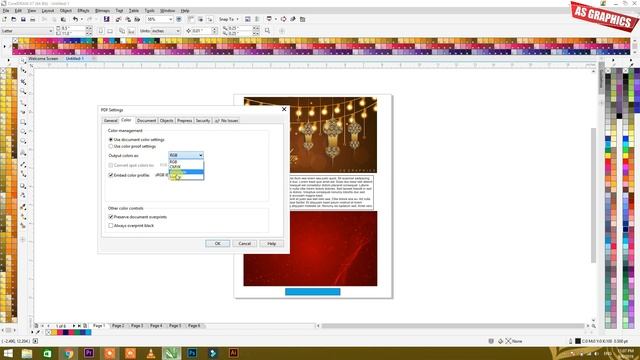Click the Open file icon in toolbar
The height and width of the screenshot is (360, 640).
coord(13,19)
